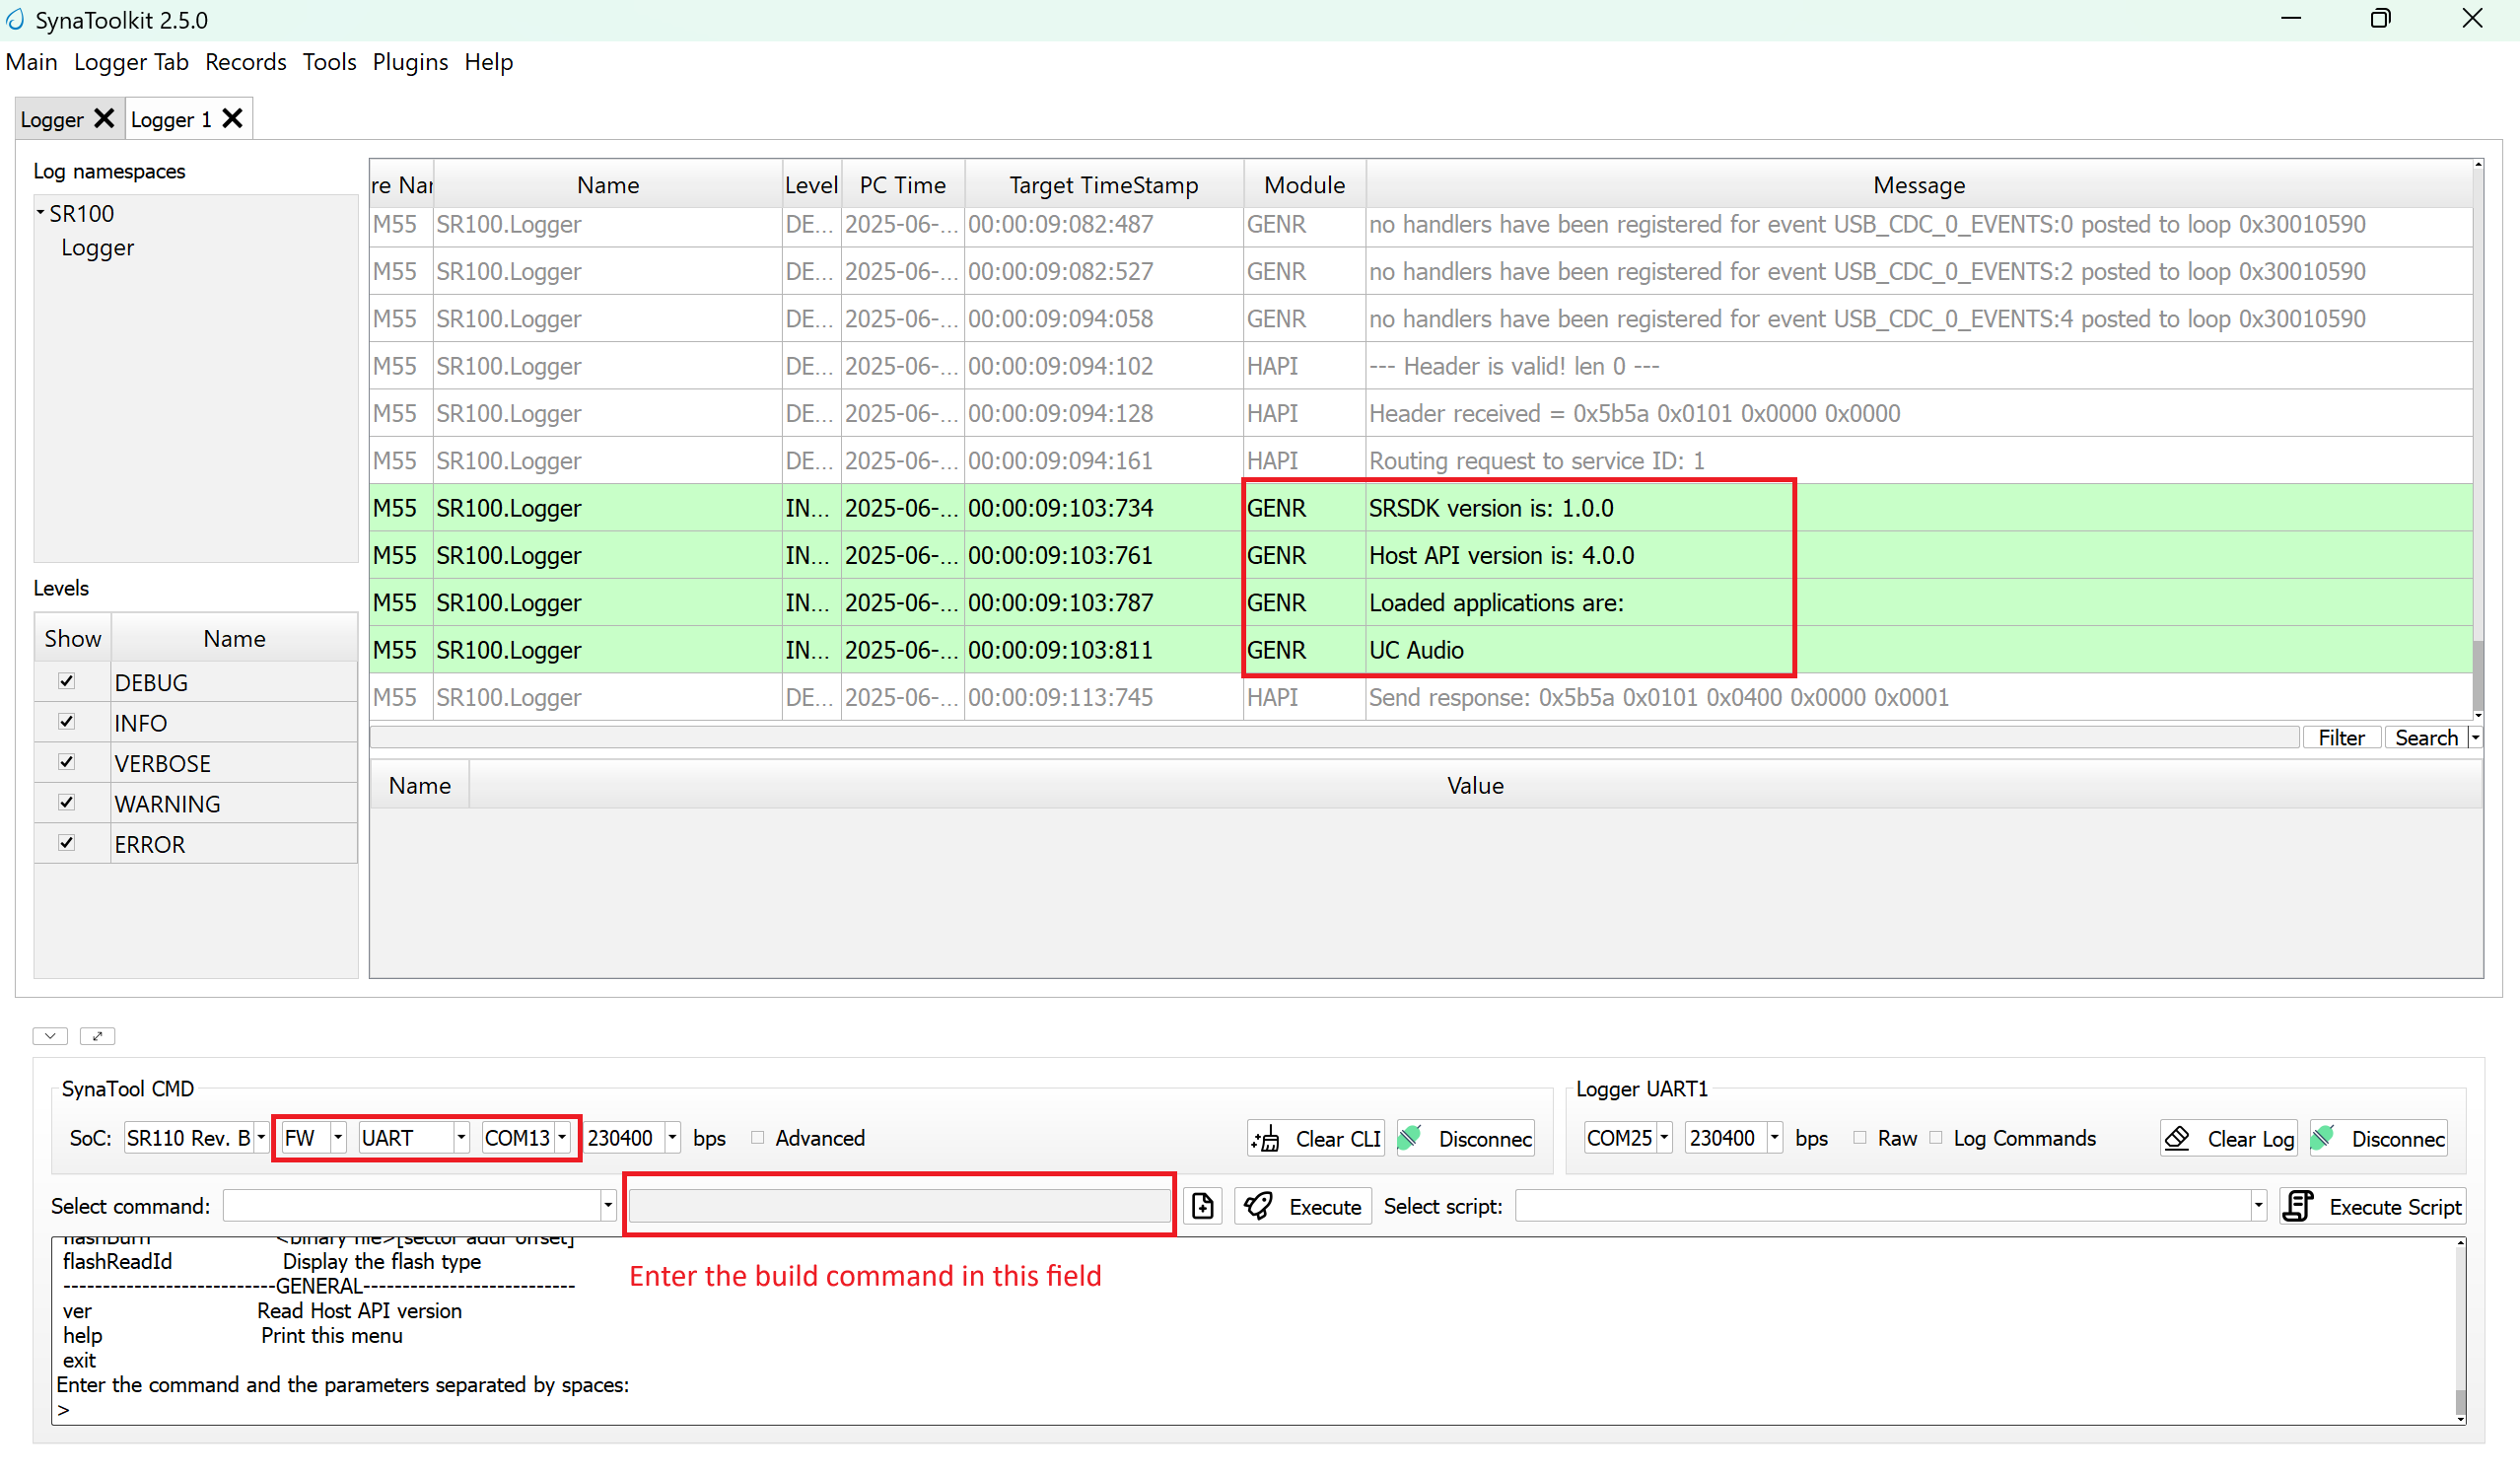The image size is (2520, 1475).
Task: Collapse the SR100 tree node
Action: click(41, 213)
